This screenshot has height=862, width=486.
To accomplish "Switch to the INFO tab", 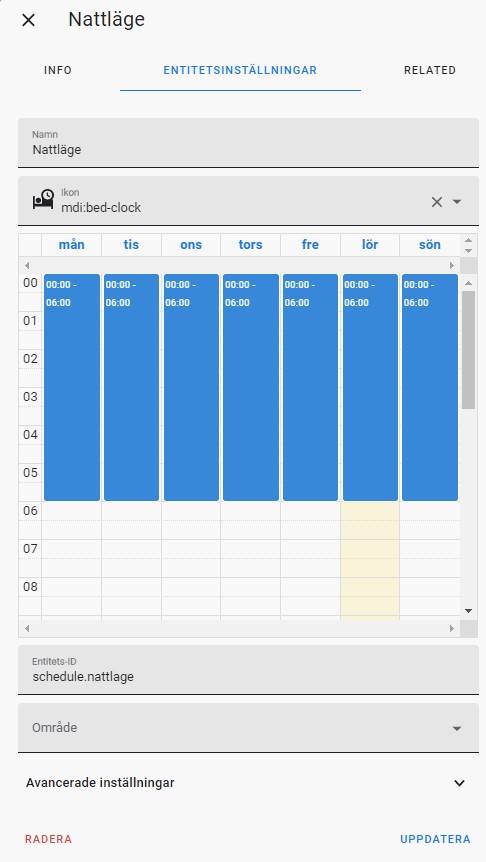I will (58, 70).
